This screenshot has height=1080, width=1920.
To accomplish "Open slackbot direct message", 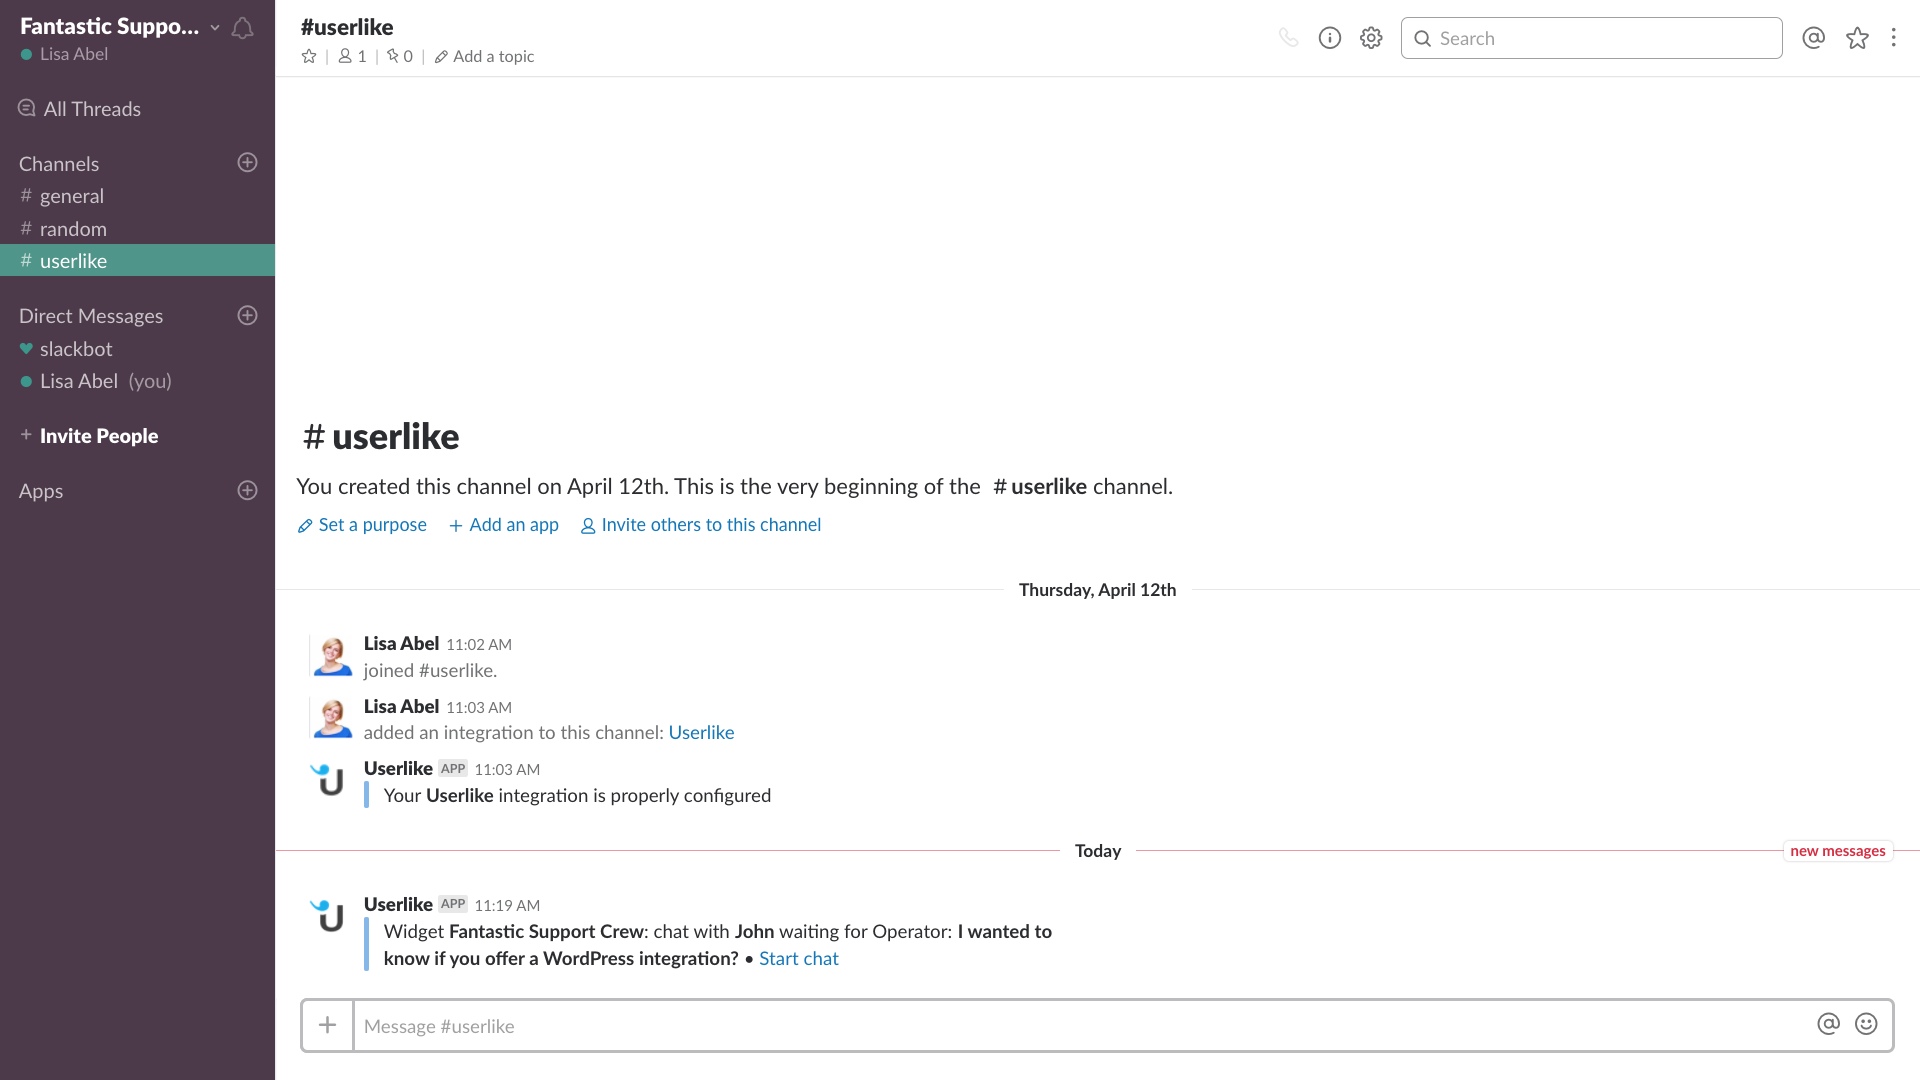I will (137, 349).
